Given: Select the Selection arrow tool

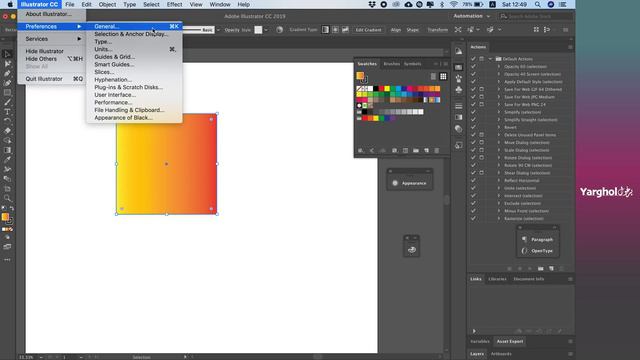Looking at the screenshot, I should coord(7,54).
